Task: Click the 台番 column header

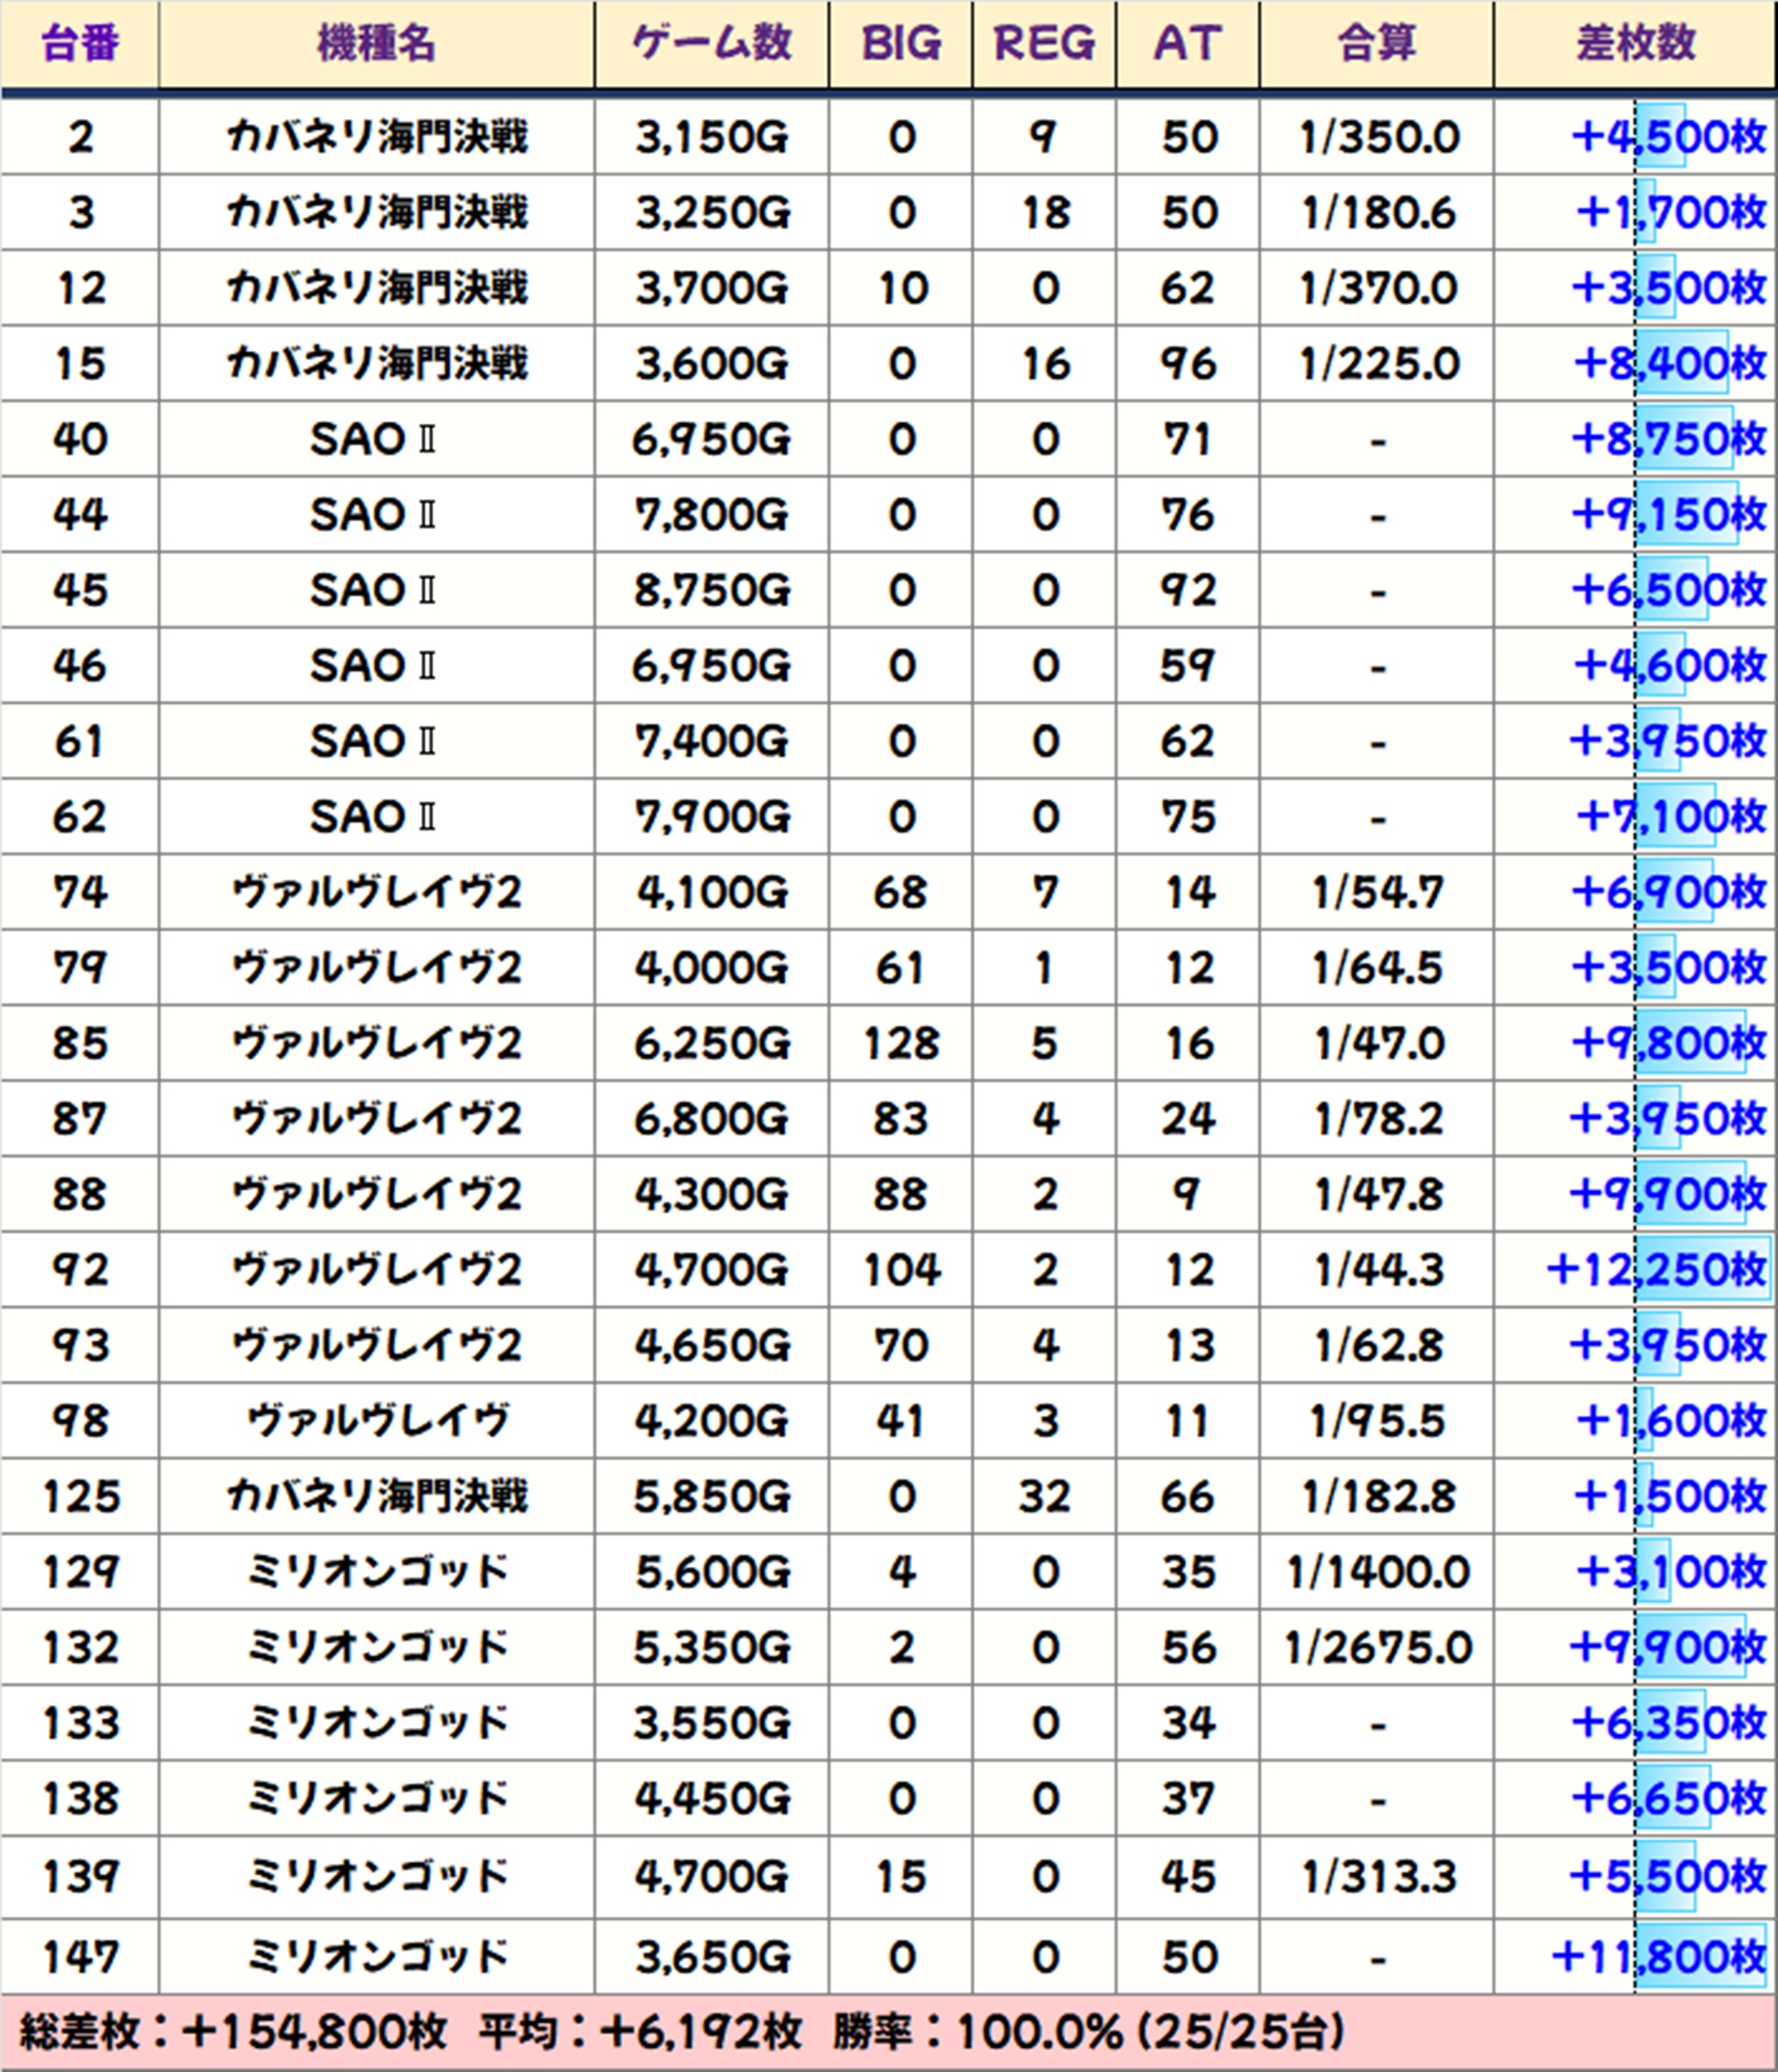Action: click(x=80, y=43)
